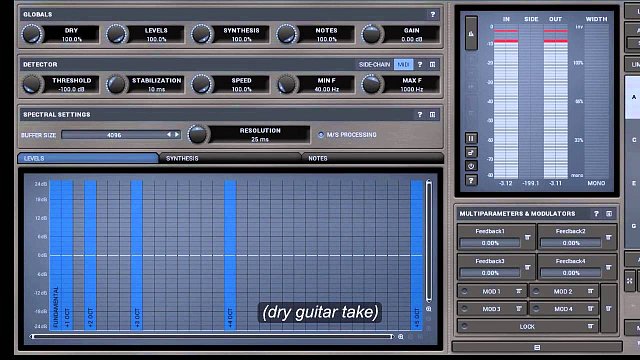Open the Feedback1 multiparameter menu icon

[527, 237]
